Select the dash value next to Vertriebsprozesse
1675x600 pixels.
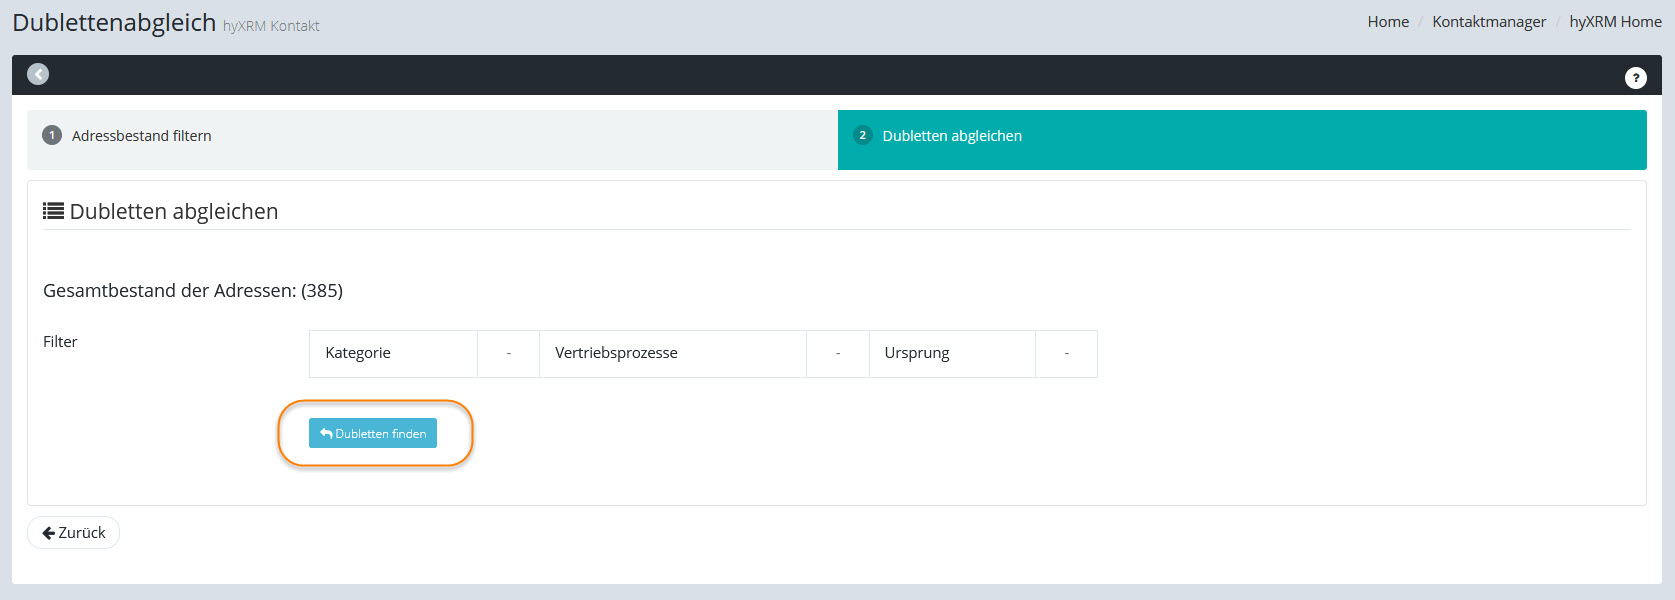(837, 353)
